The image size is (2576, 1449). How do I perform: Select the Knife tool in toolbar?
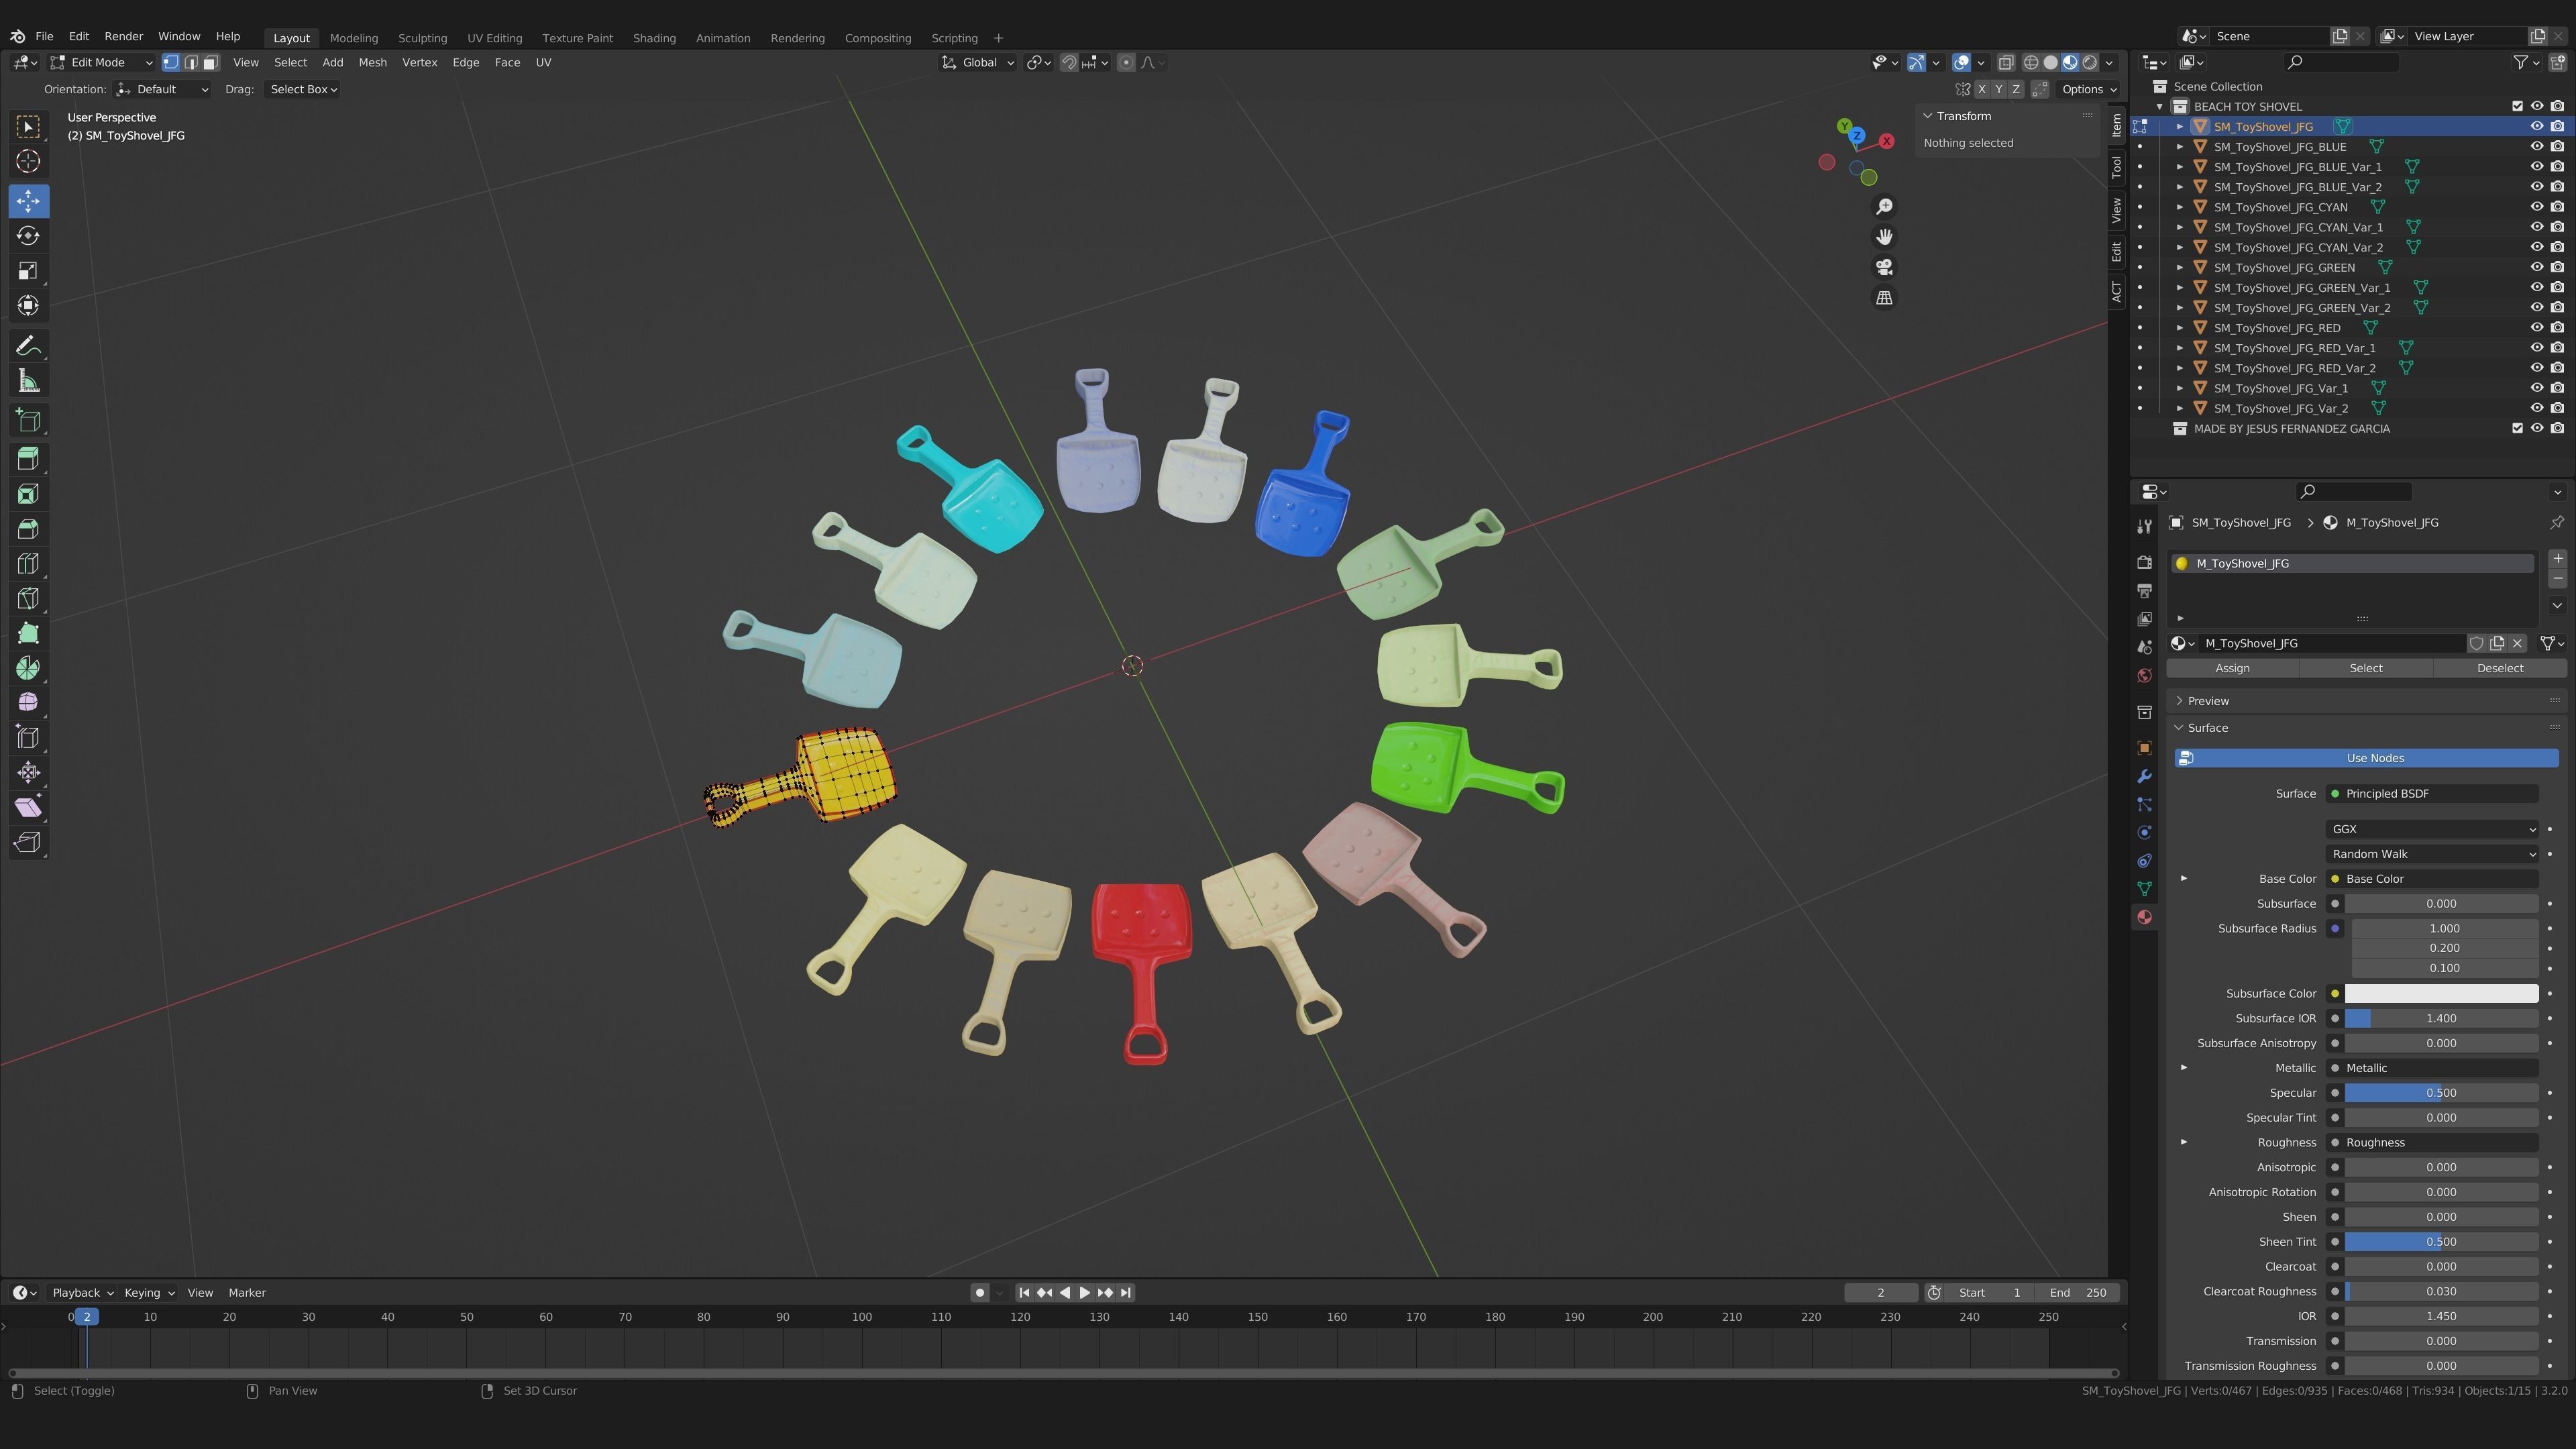pyautogui.click(x=28, y=598)
